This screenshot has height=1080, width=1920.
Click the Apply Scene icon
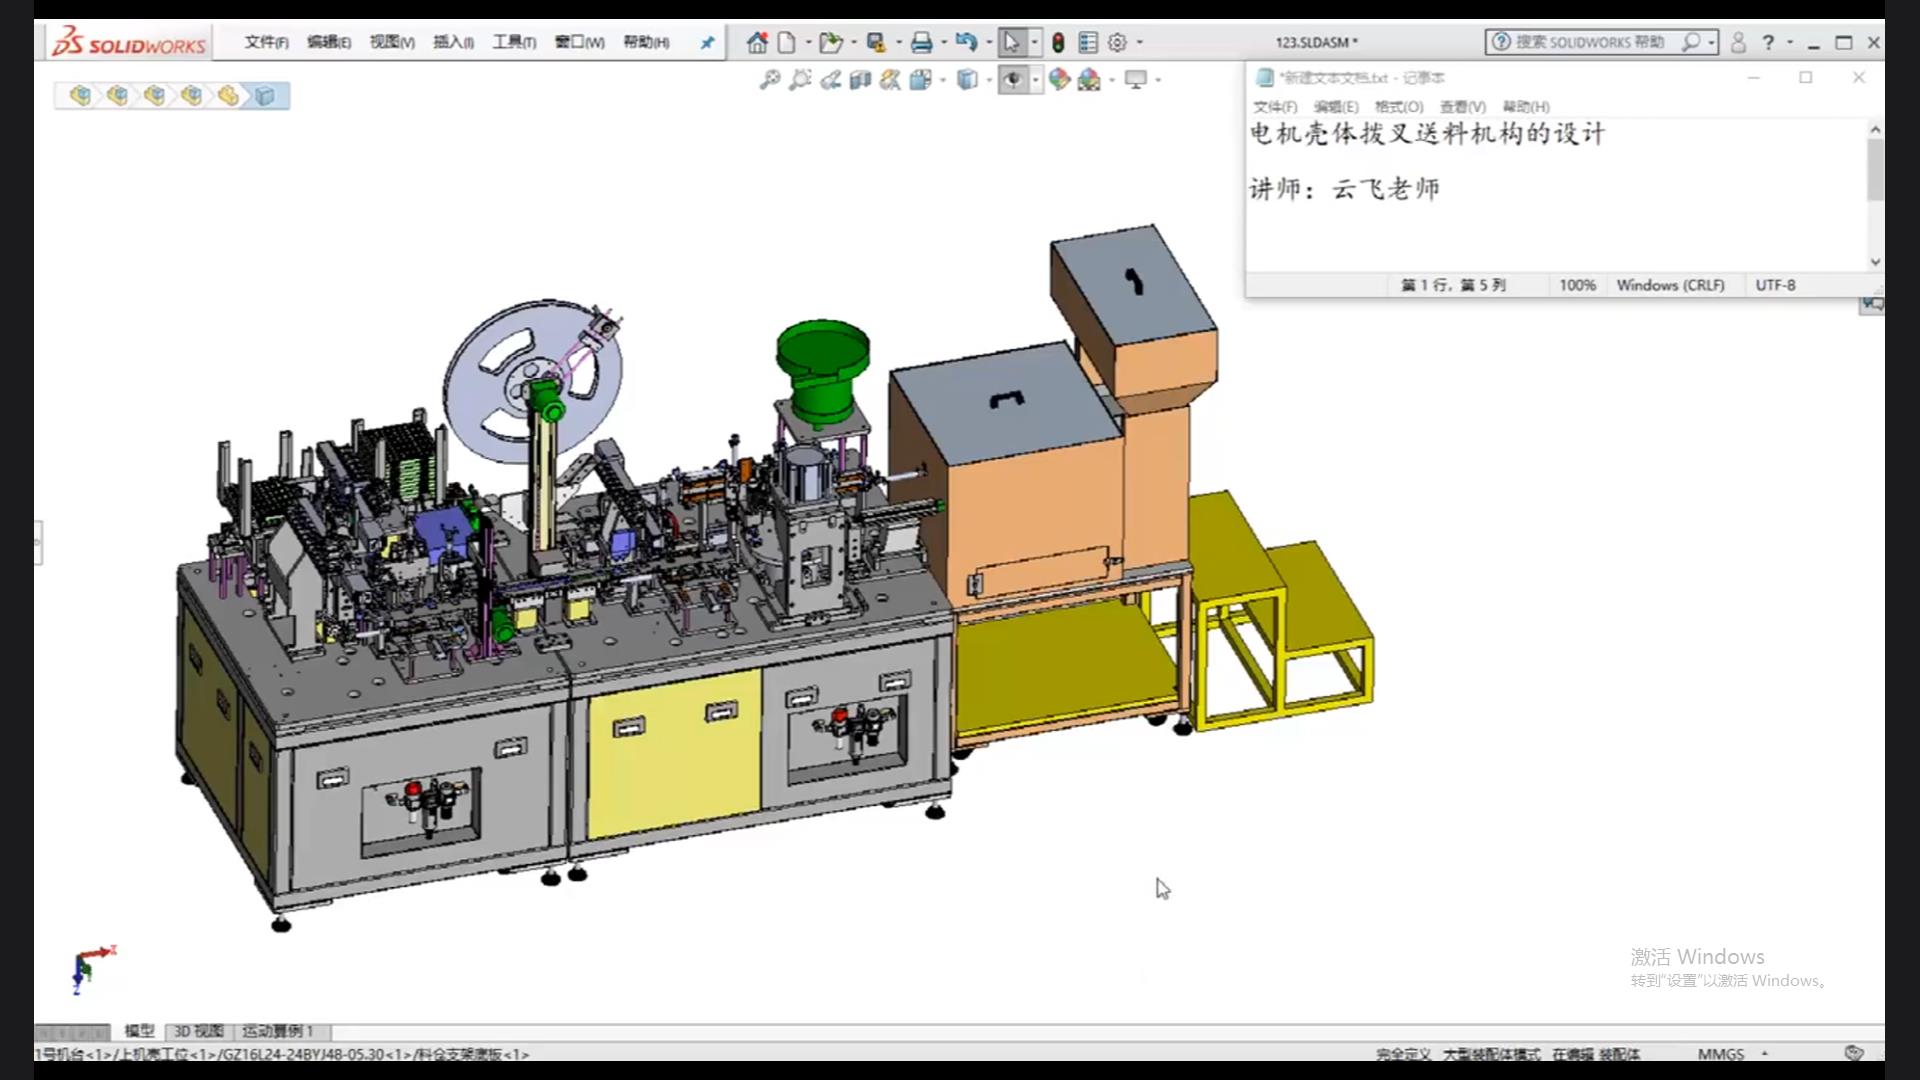[x=1089, y=79]
